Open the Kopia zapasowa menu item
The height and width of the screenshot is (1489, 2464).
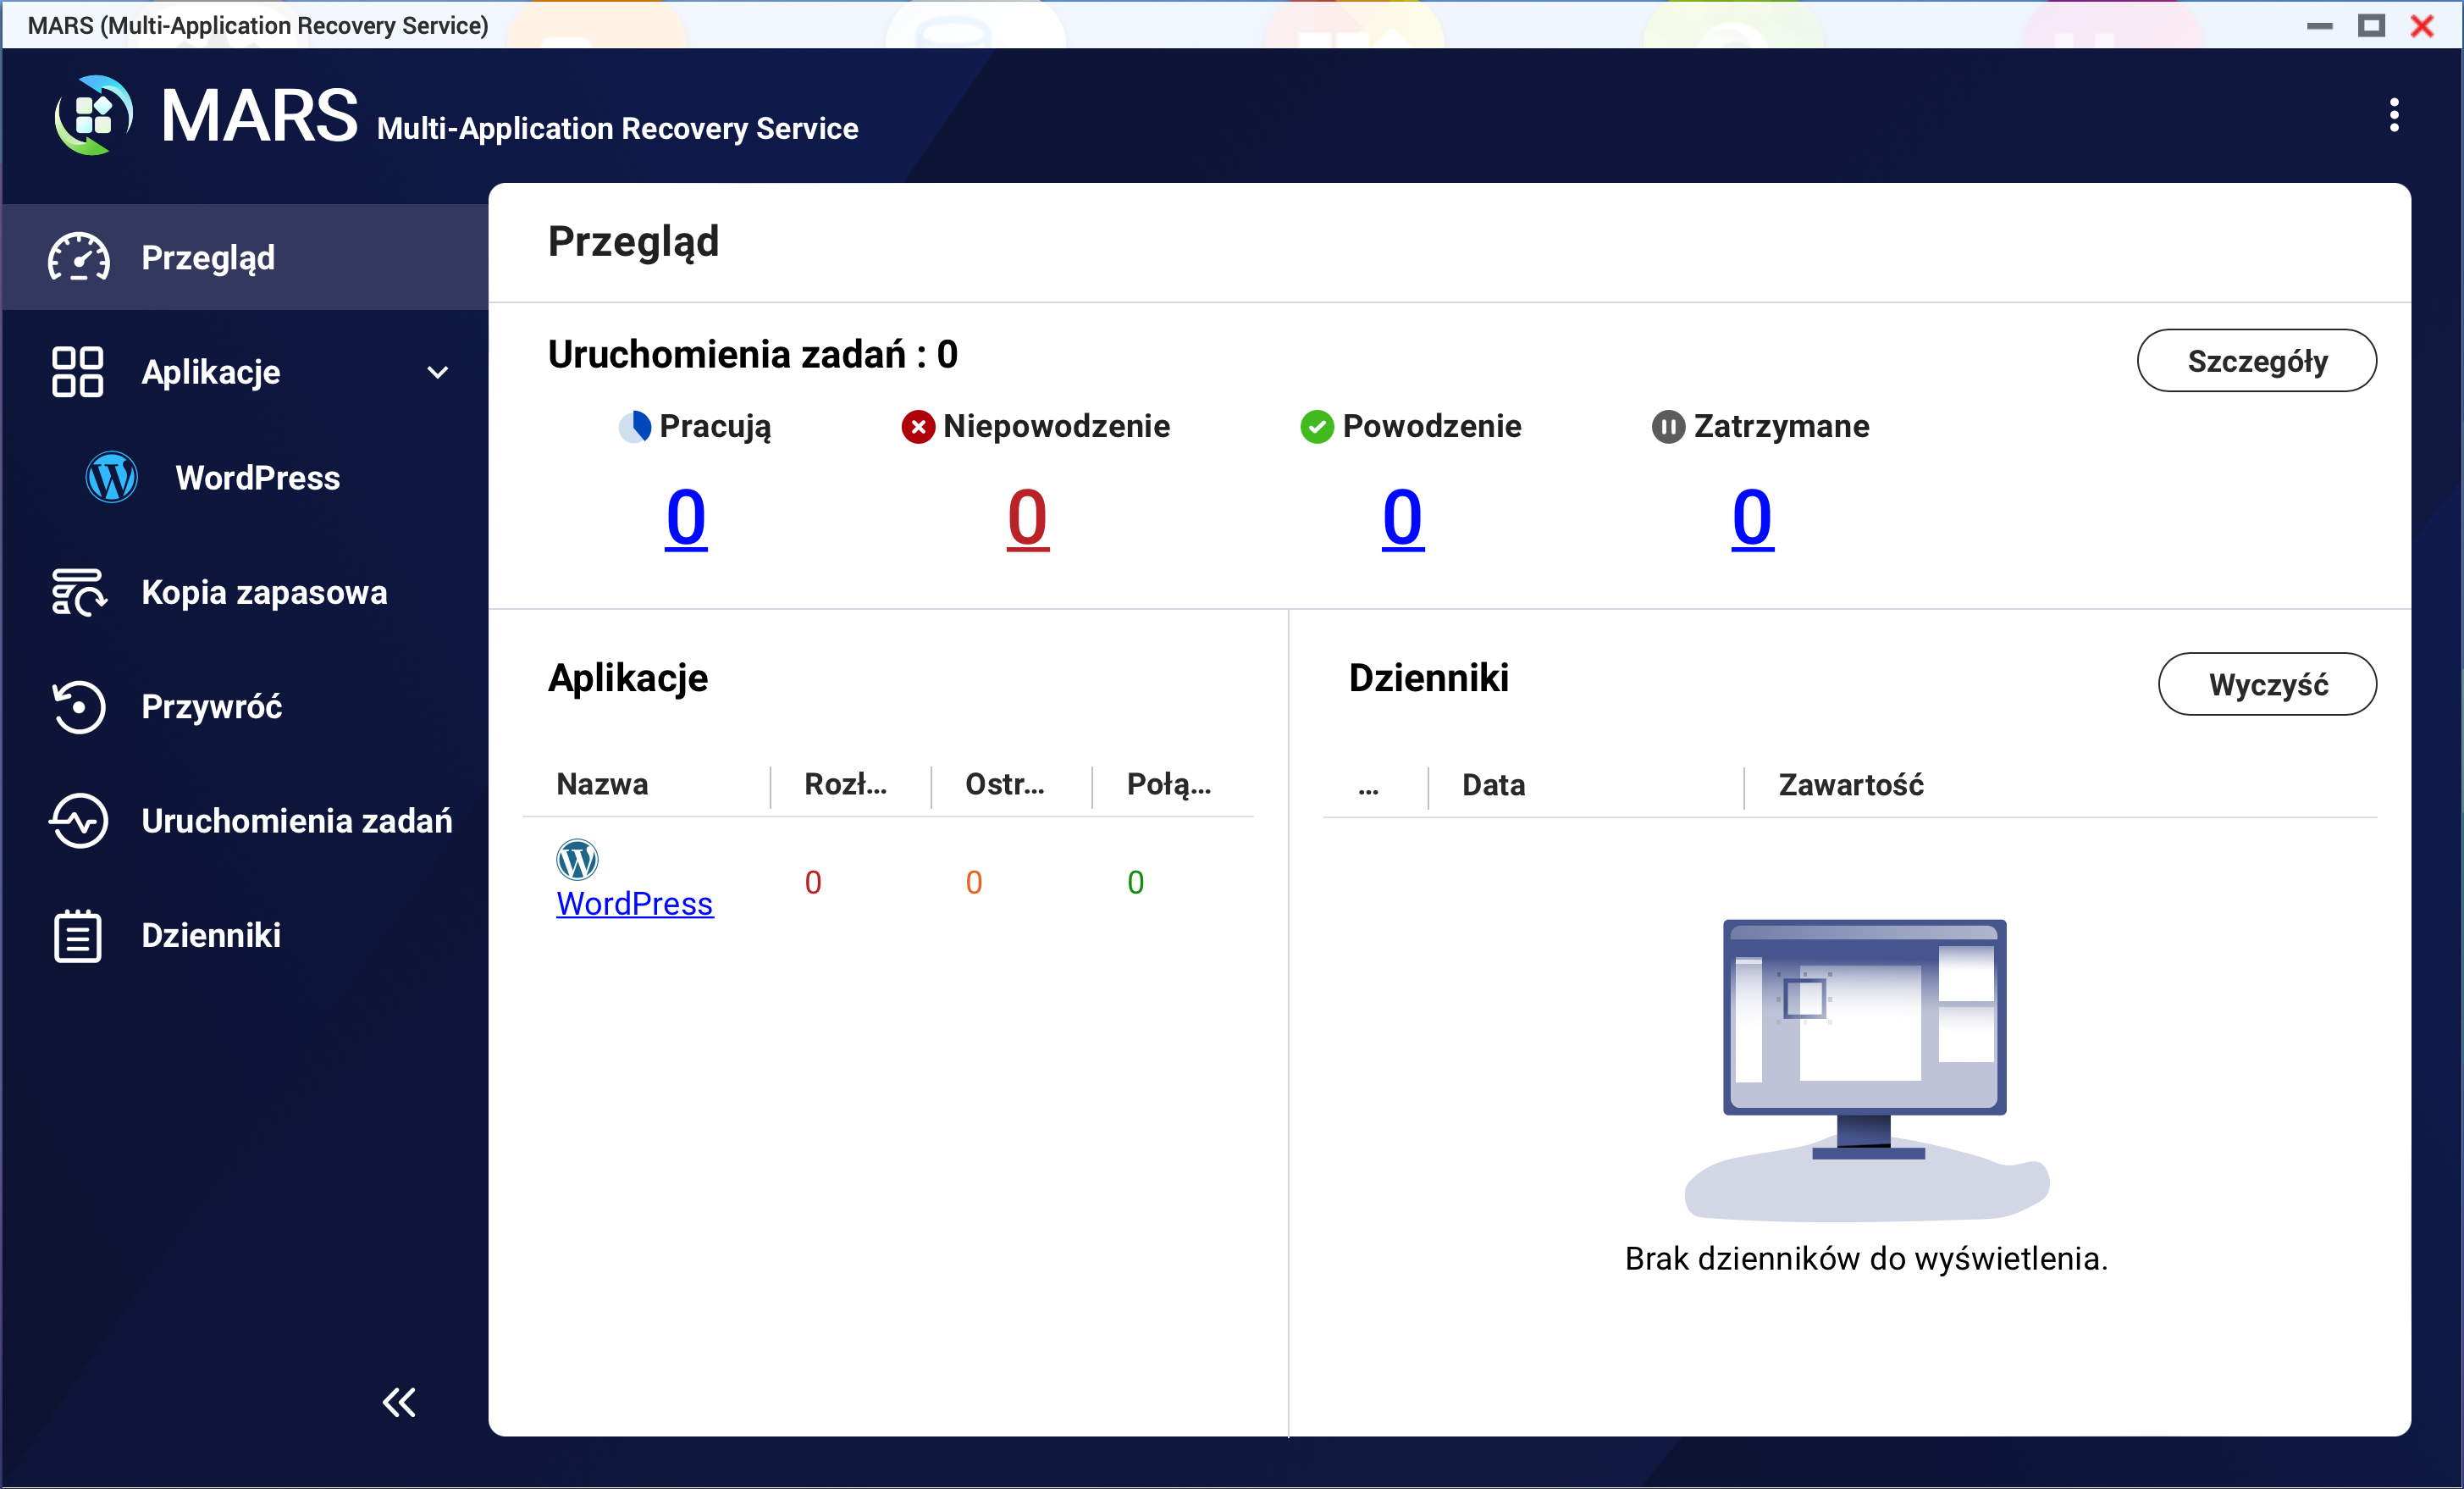[x=264, y=592]
